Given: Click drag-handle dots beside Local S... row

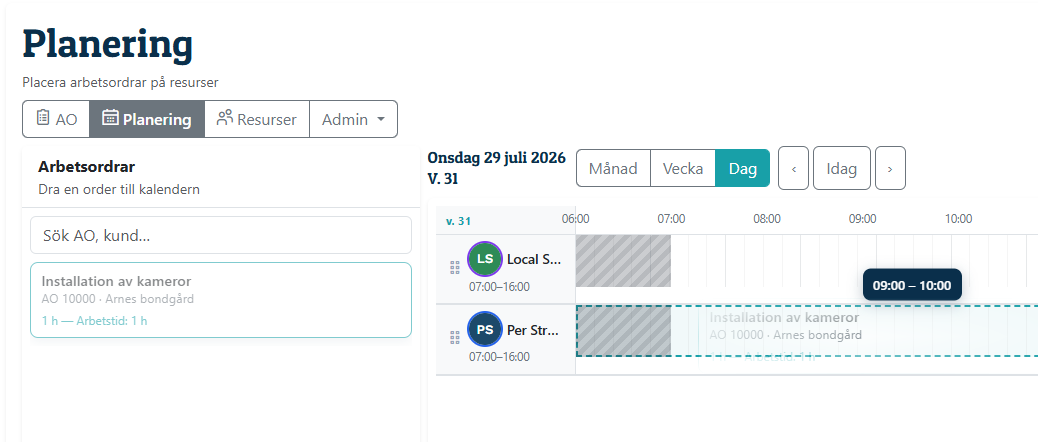Looking at the screenshot, I should point(455,267).
